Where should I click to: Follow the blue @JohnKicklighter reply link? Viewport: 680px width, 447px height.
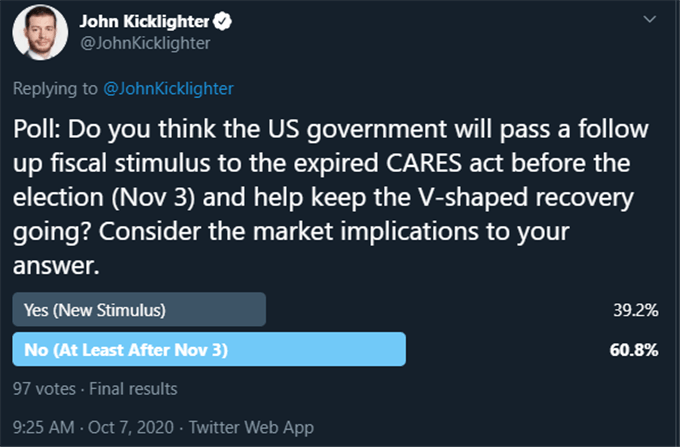point(168,88)
